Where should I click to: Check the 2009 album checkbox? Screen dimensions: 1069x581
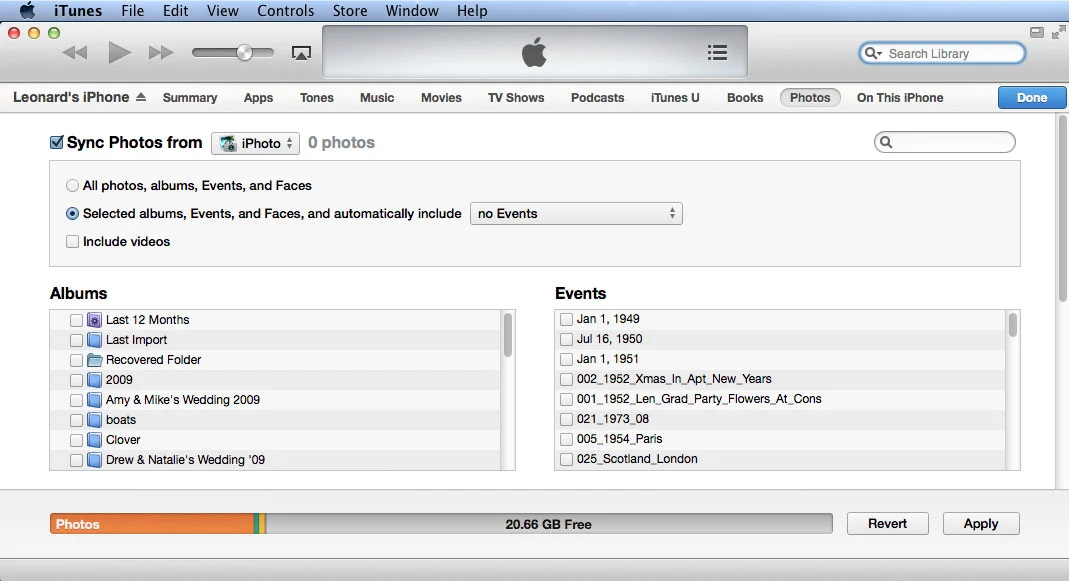click(x=76, y=380)
